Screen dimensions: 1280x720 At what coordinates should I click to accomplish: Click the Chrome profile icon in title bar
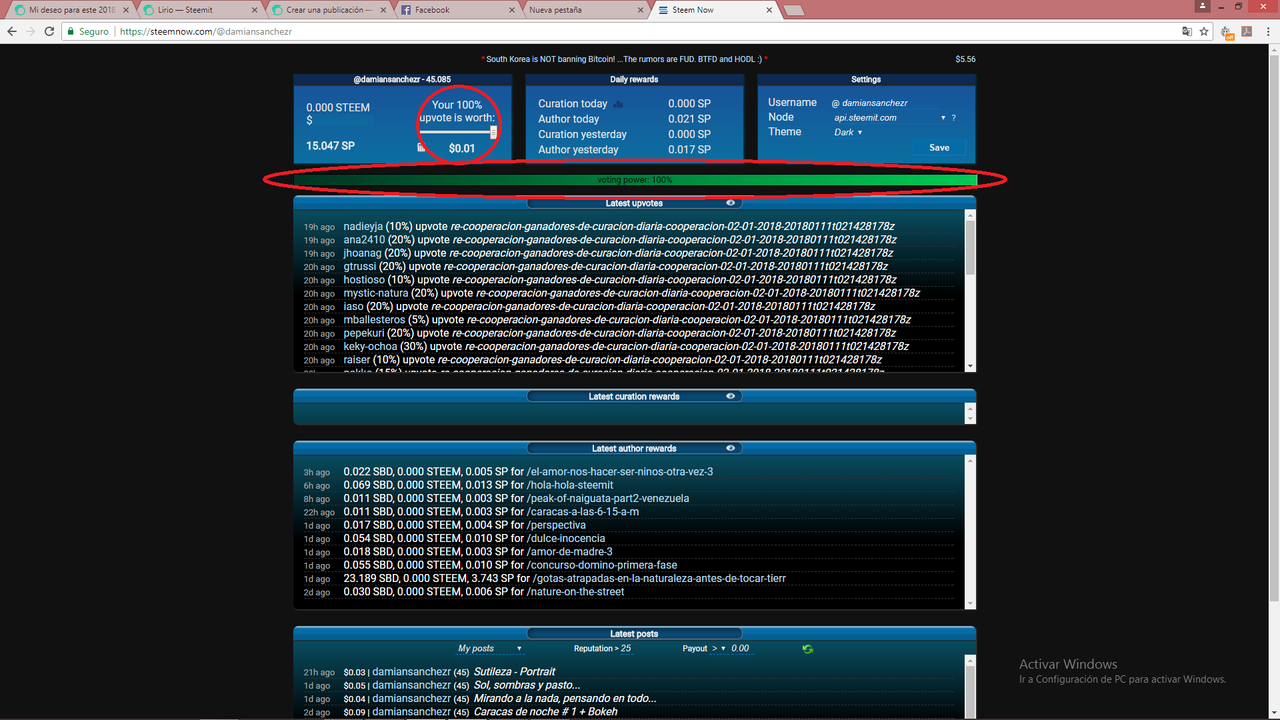pyautogui.click(x=1202, y=6)
